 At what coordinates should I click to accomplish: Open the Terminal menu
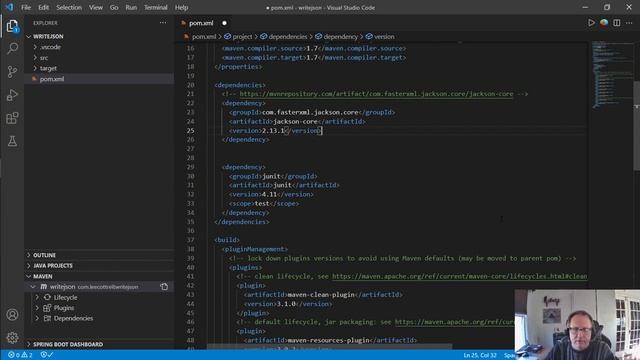[x=156, y=7]
